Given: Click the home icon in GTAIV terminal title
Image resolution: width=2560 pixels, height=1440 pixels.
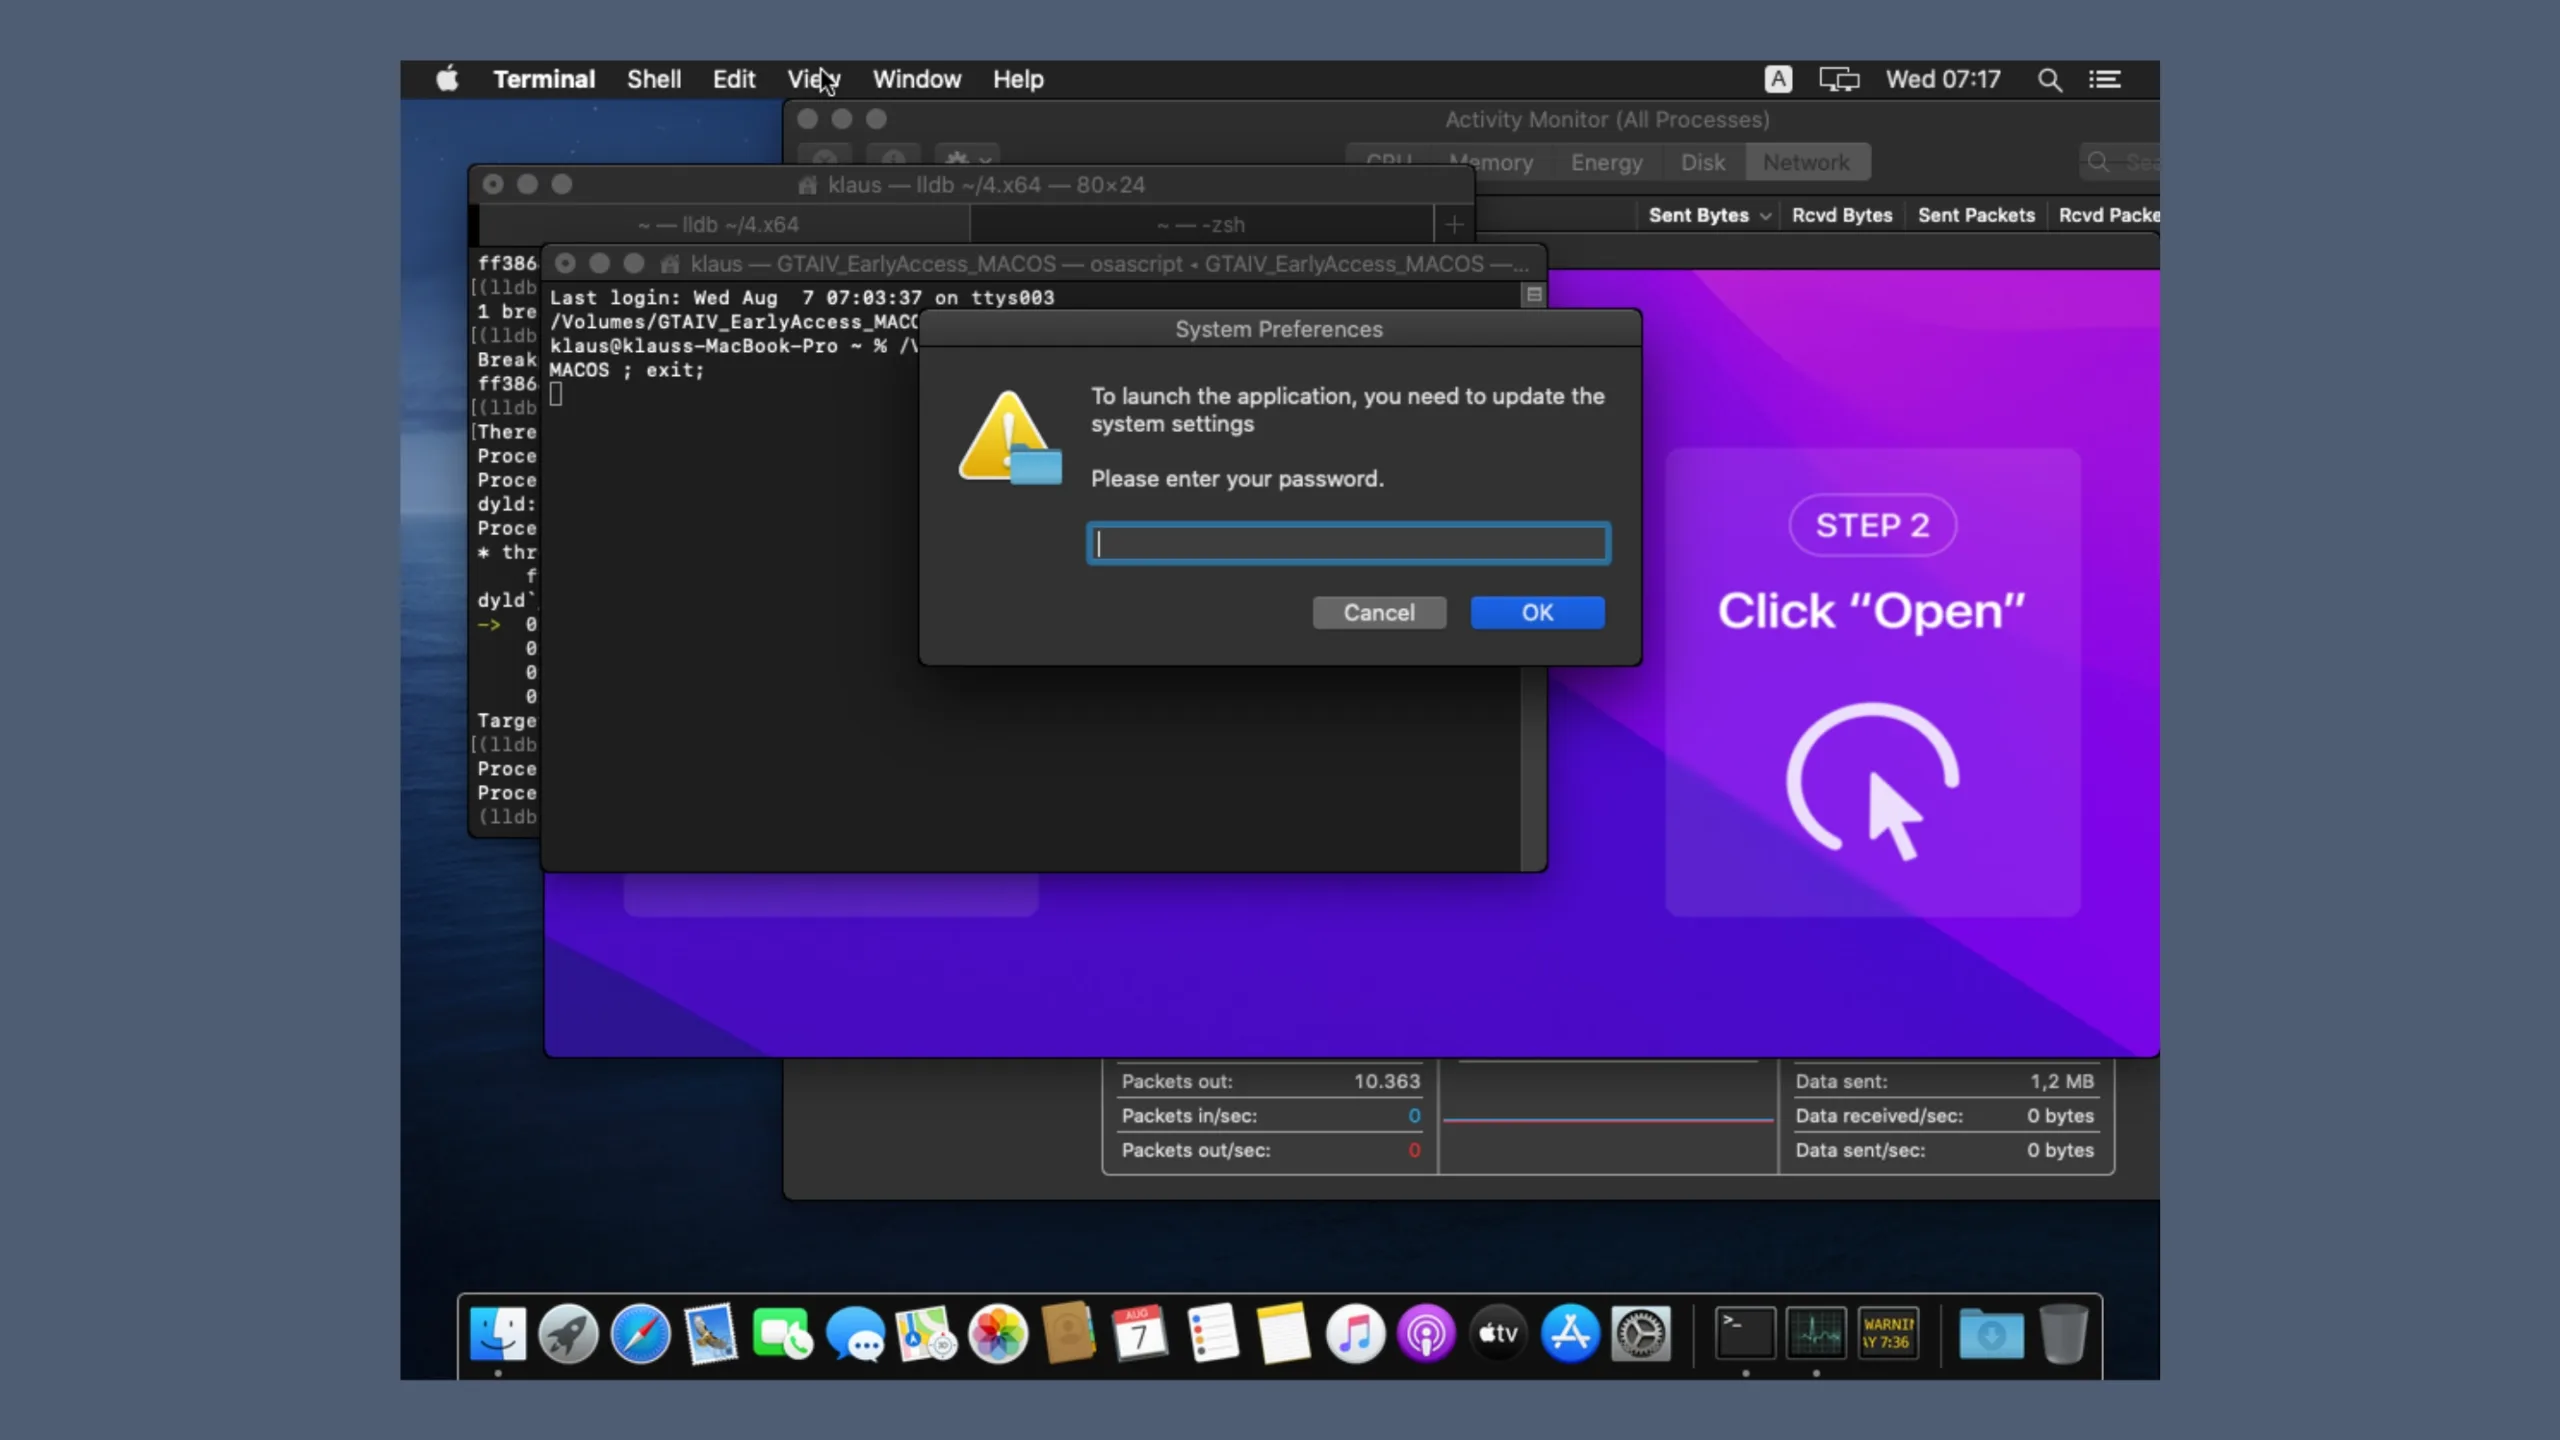Looking at the screenshot, I should pos(670,264).
